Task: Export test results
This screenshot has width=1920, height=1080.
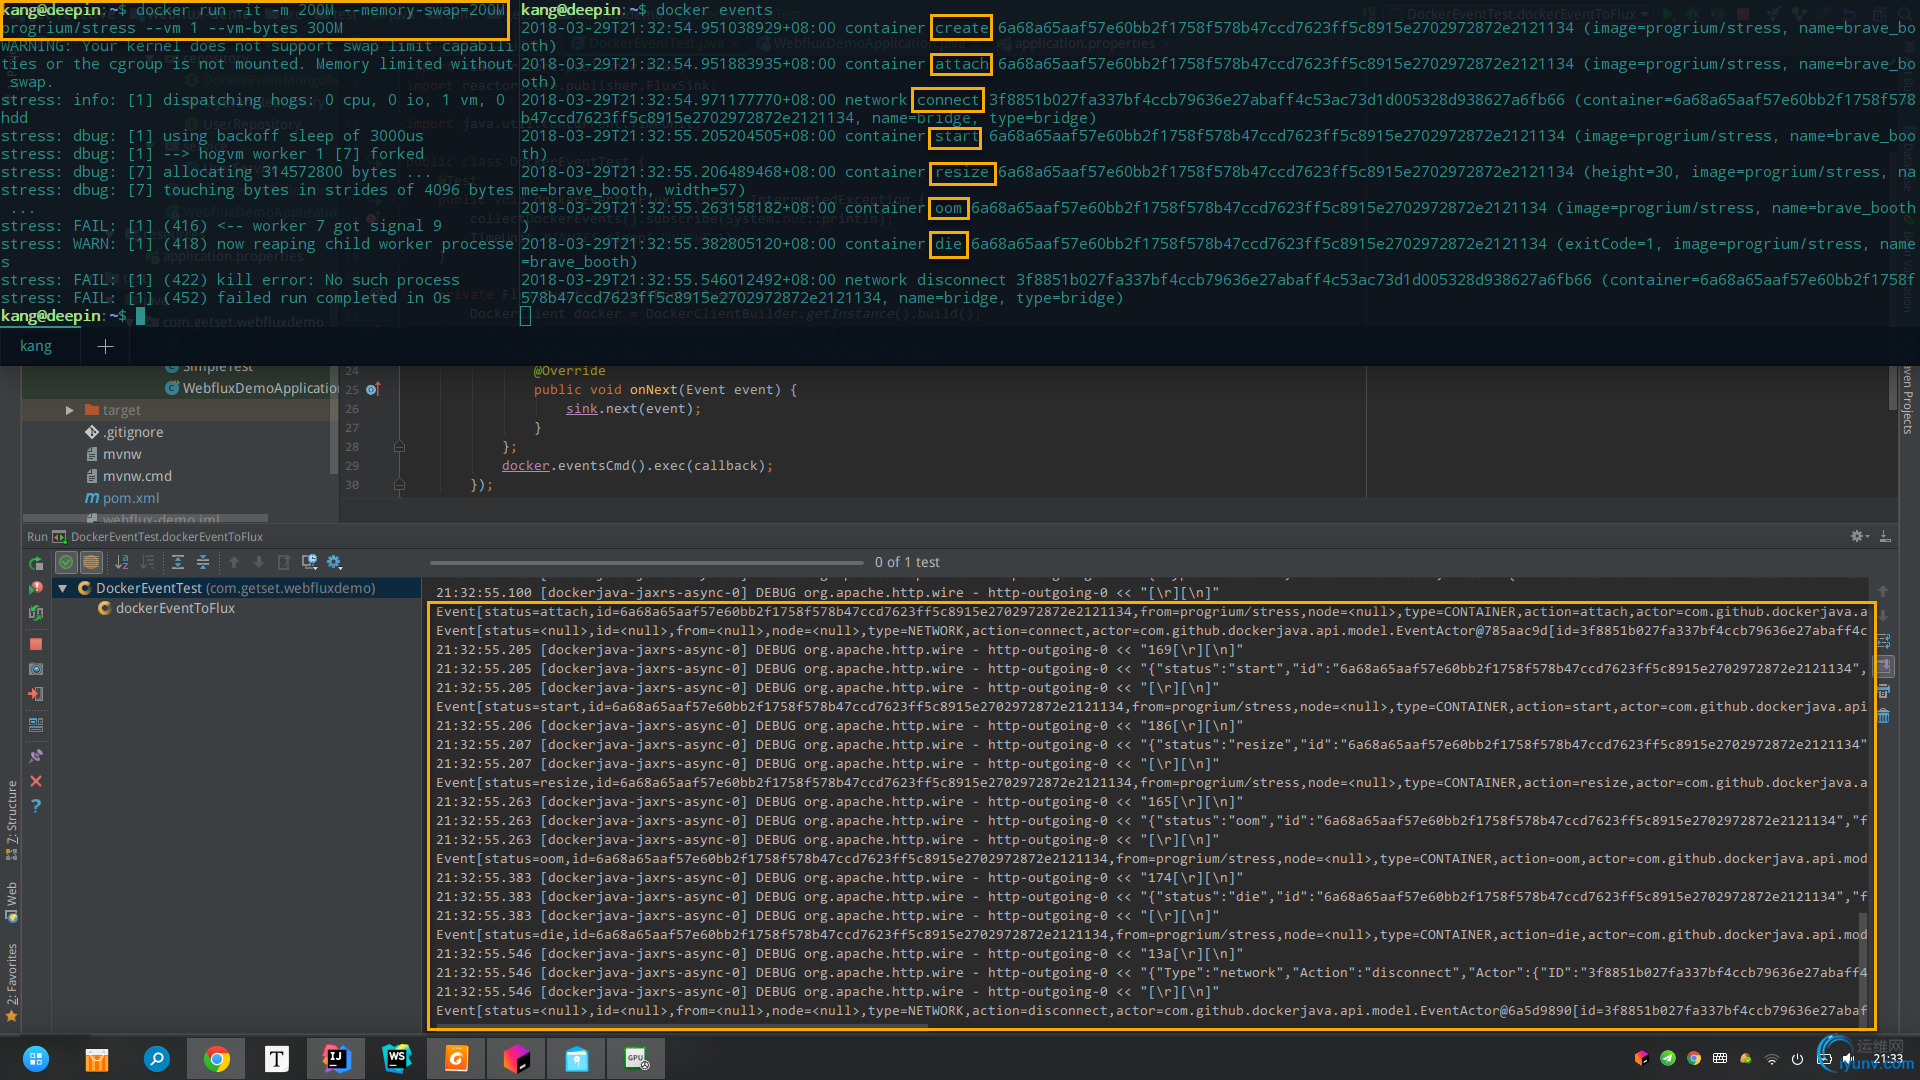Action: pos(284,562)
